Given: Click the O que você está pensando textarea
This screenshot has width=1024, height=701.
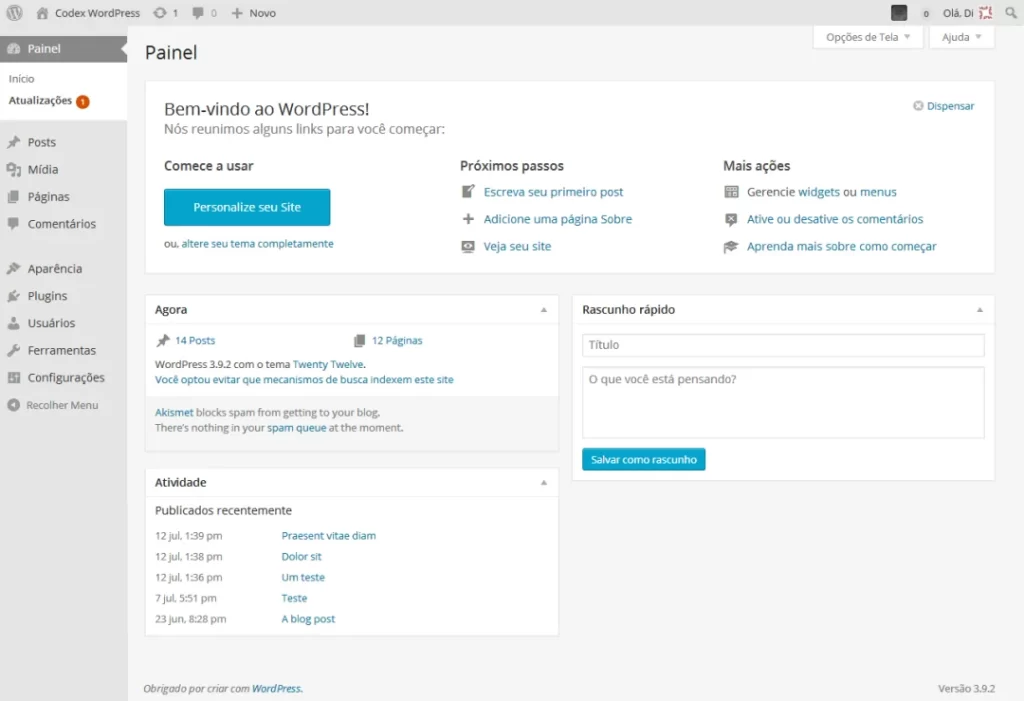Looking at the screenshot, I should 783,402.
